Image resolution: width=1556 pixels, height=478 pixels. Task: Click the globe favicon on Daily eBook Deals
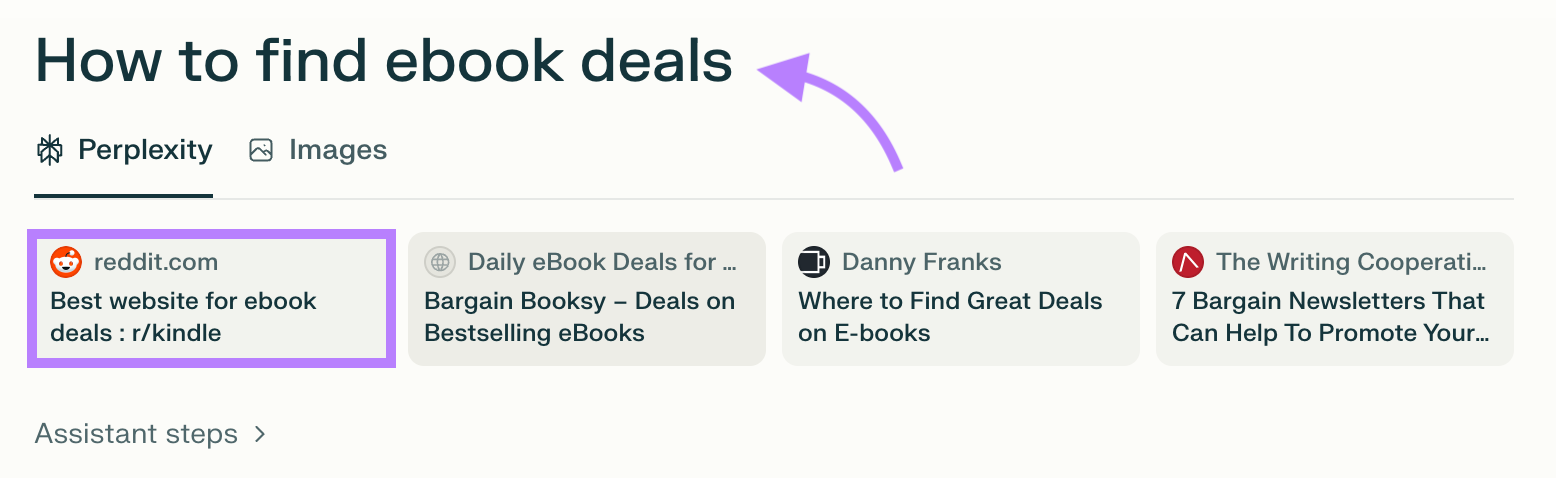point(440,262)
